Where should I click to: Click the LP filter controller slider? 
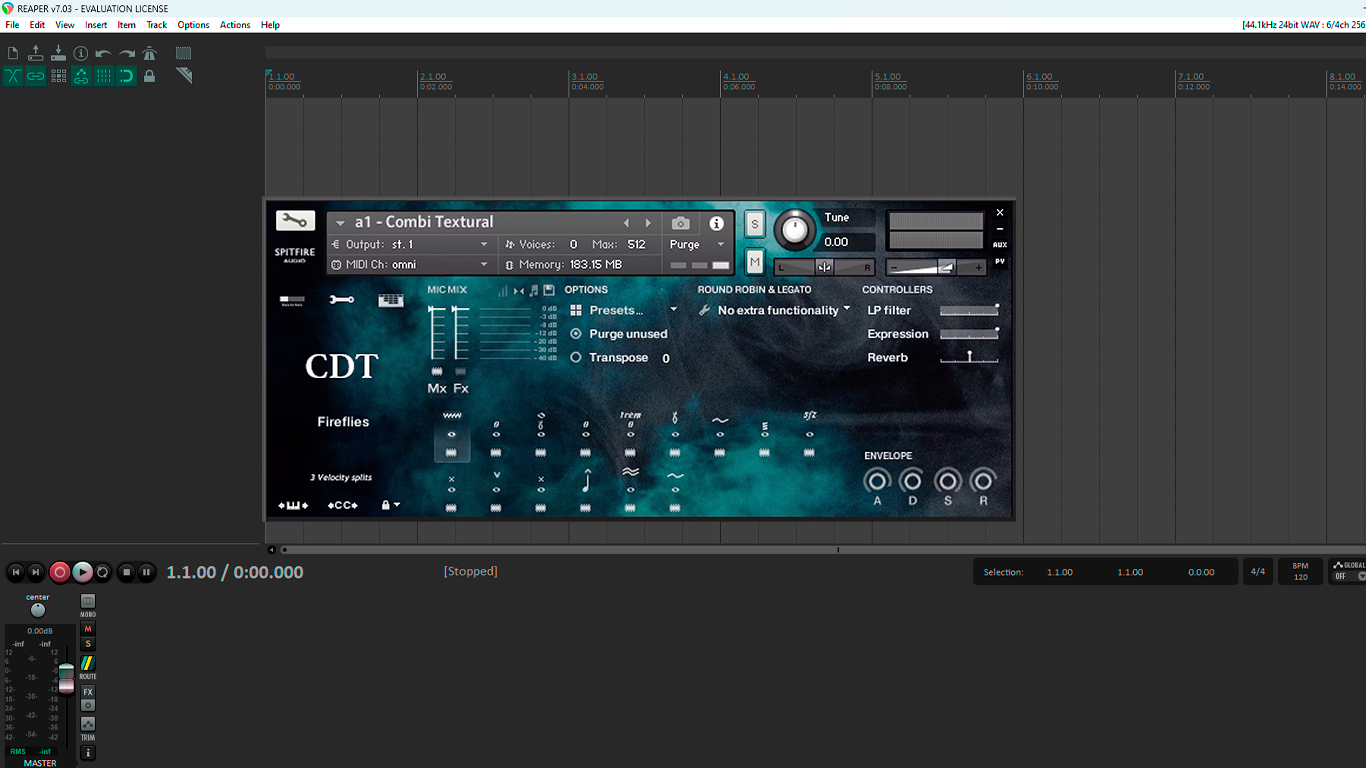point(969,310)
